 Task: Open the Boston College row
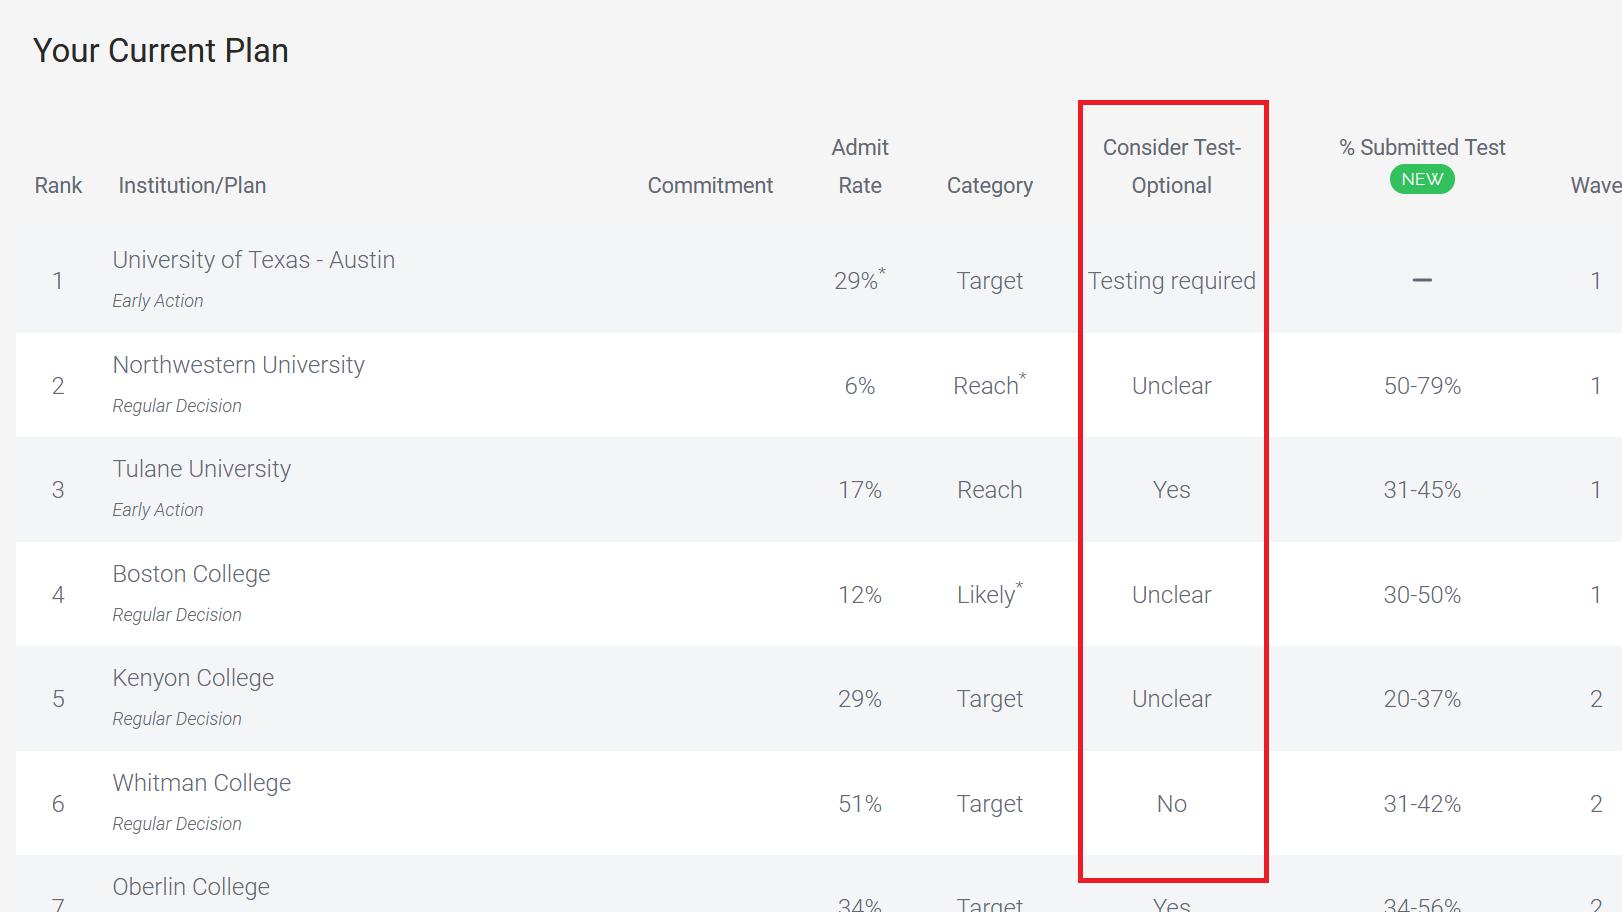click(191, 574)
